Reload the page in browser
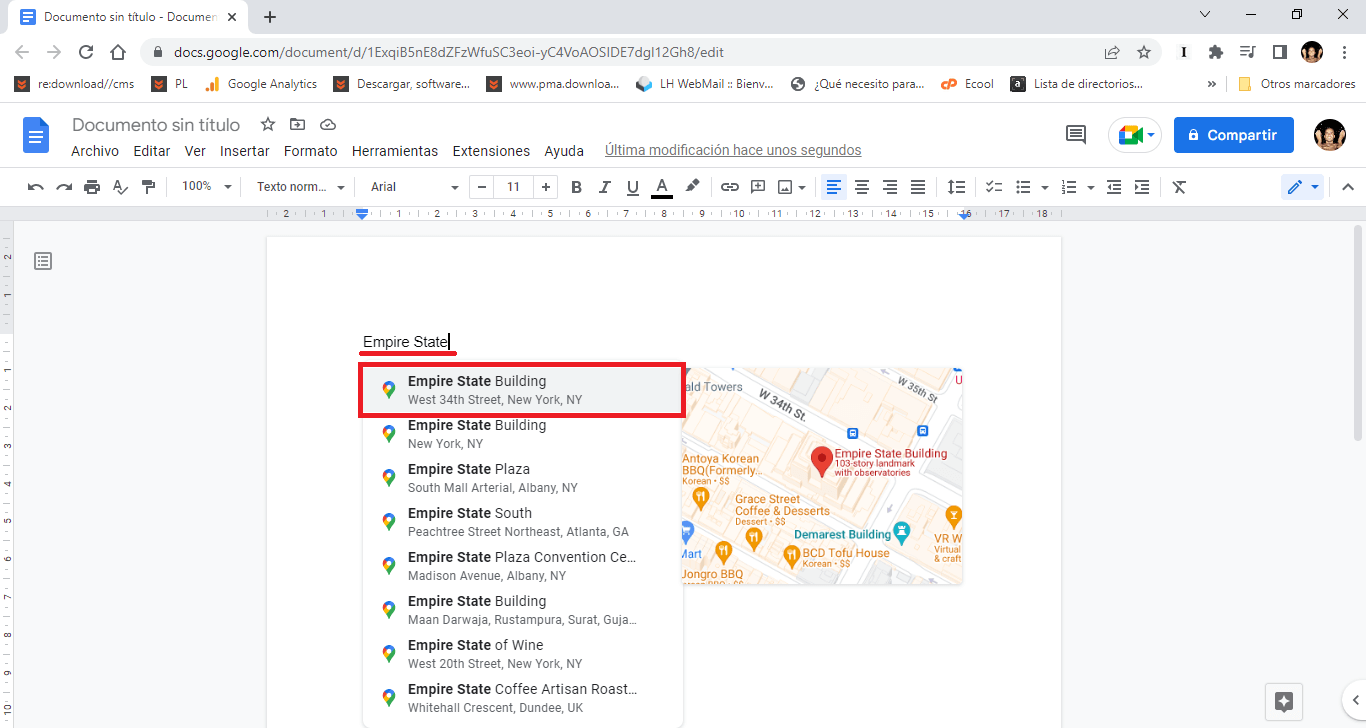The image size is (1366, 728). [86, 52]
